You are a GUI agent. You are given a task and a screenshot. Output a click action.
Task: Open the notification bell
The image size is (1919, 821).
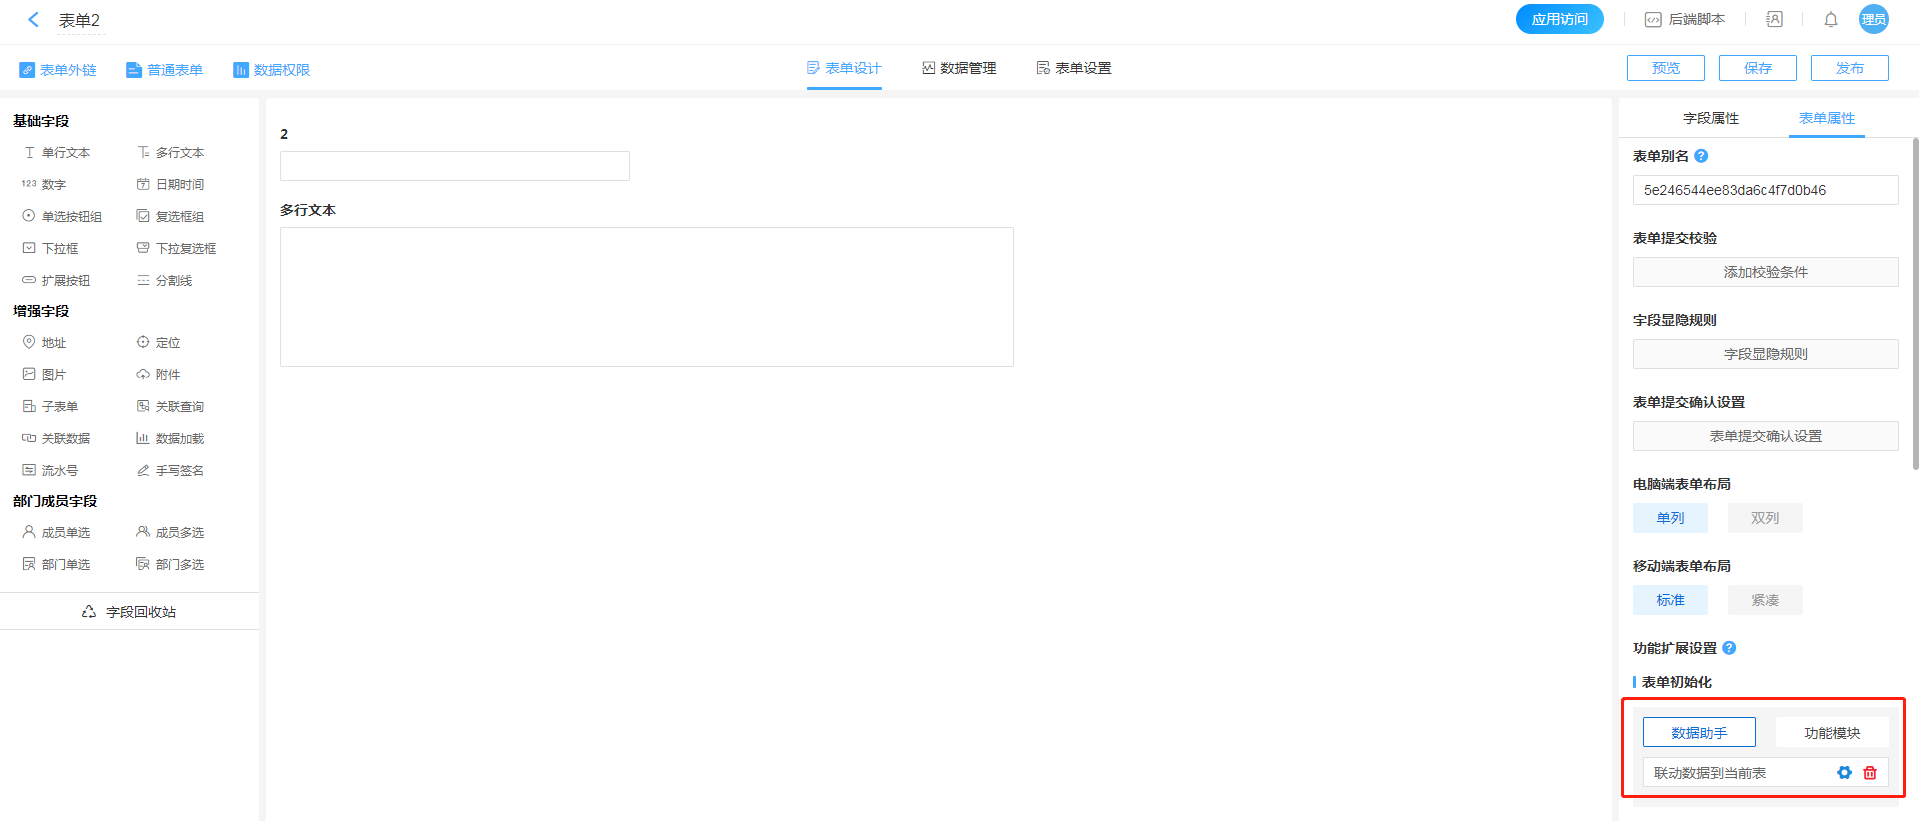point(1830,20)
